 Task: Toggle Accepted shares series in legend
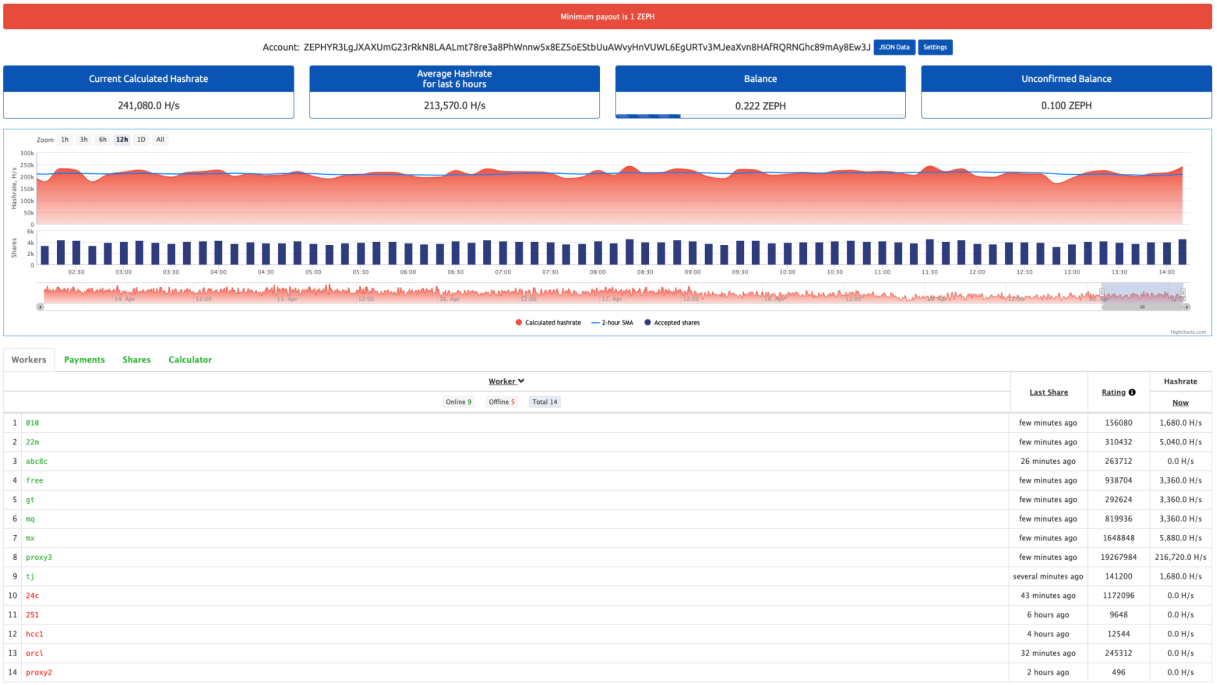tap(672, 322)
